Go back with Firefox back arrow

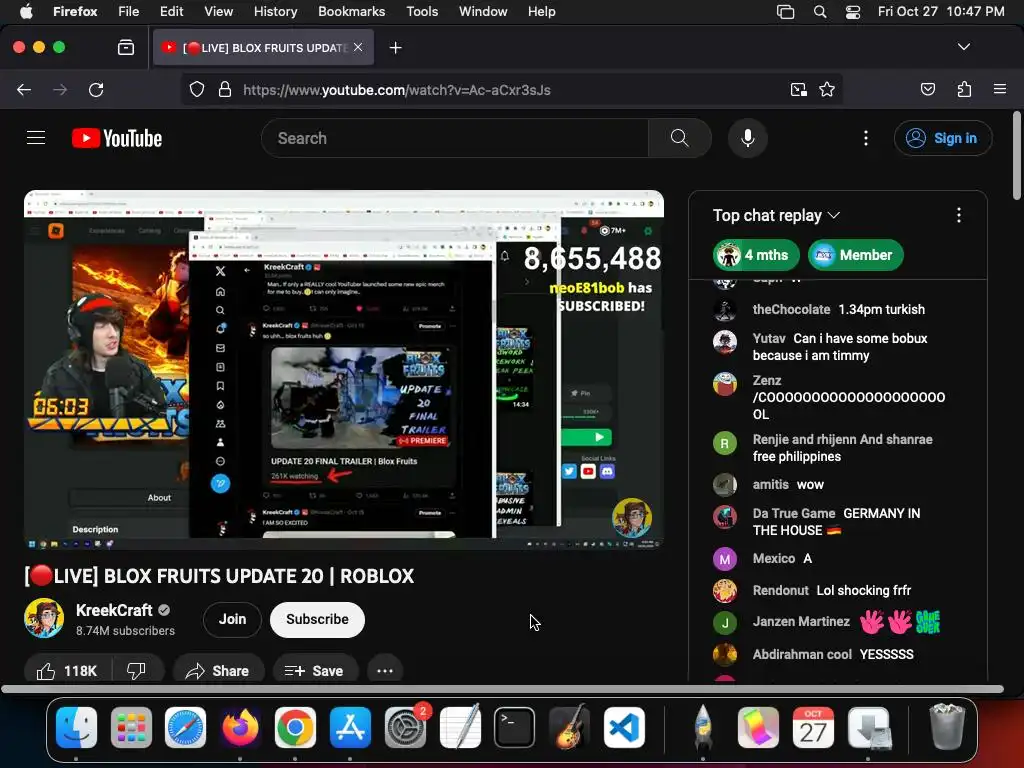coord(24,89)
